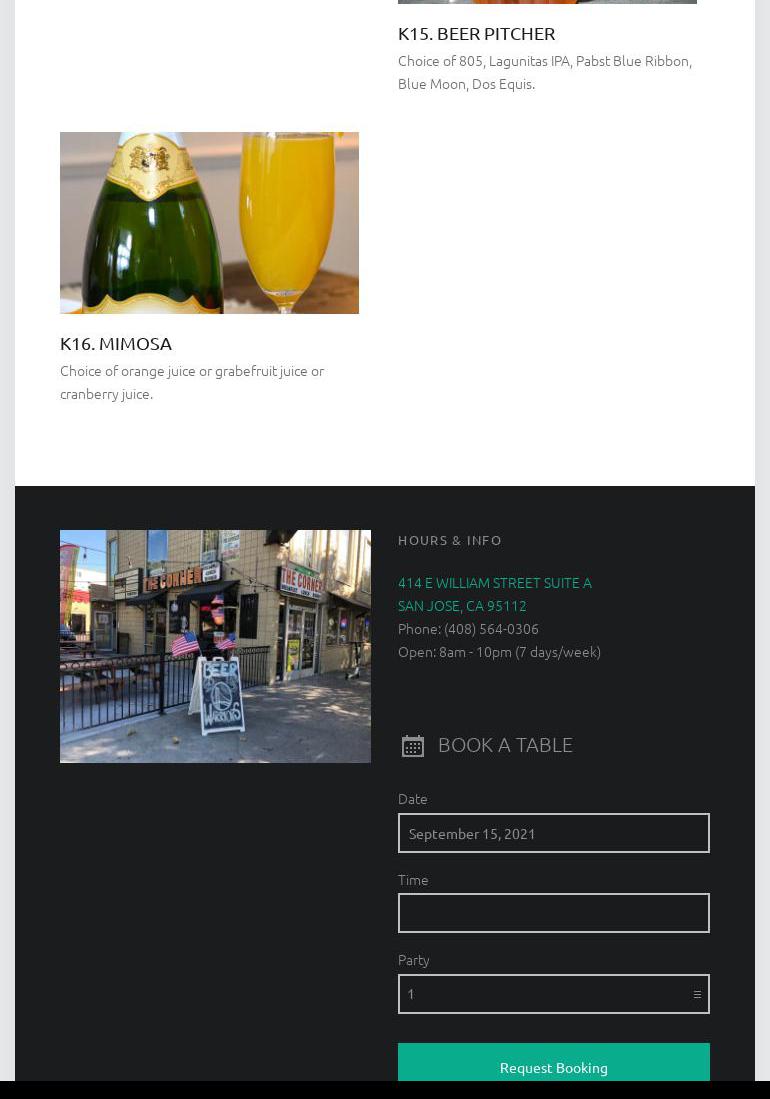Click the calendar icon beside Book a Table

pos(413,746)
